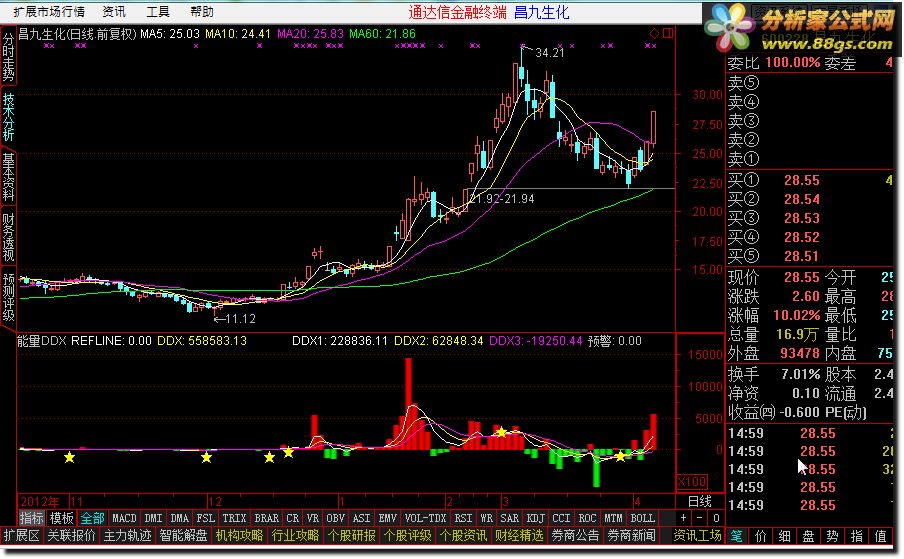Open the 关联报价 tab
The width and height of the screenshot is (904, 559).
[71, 536]
